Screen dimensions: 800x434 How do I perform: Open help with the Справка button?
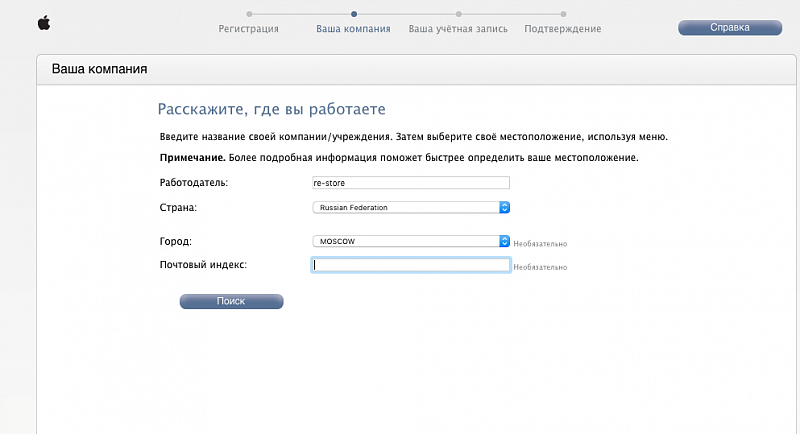tap(729, 28)
